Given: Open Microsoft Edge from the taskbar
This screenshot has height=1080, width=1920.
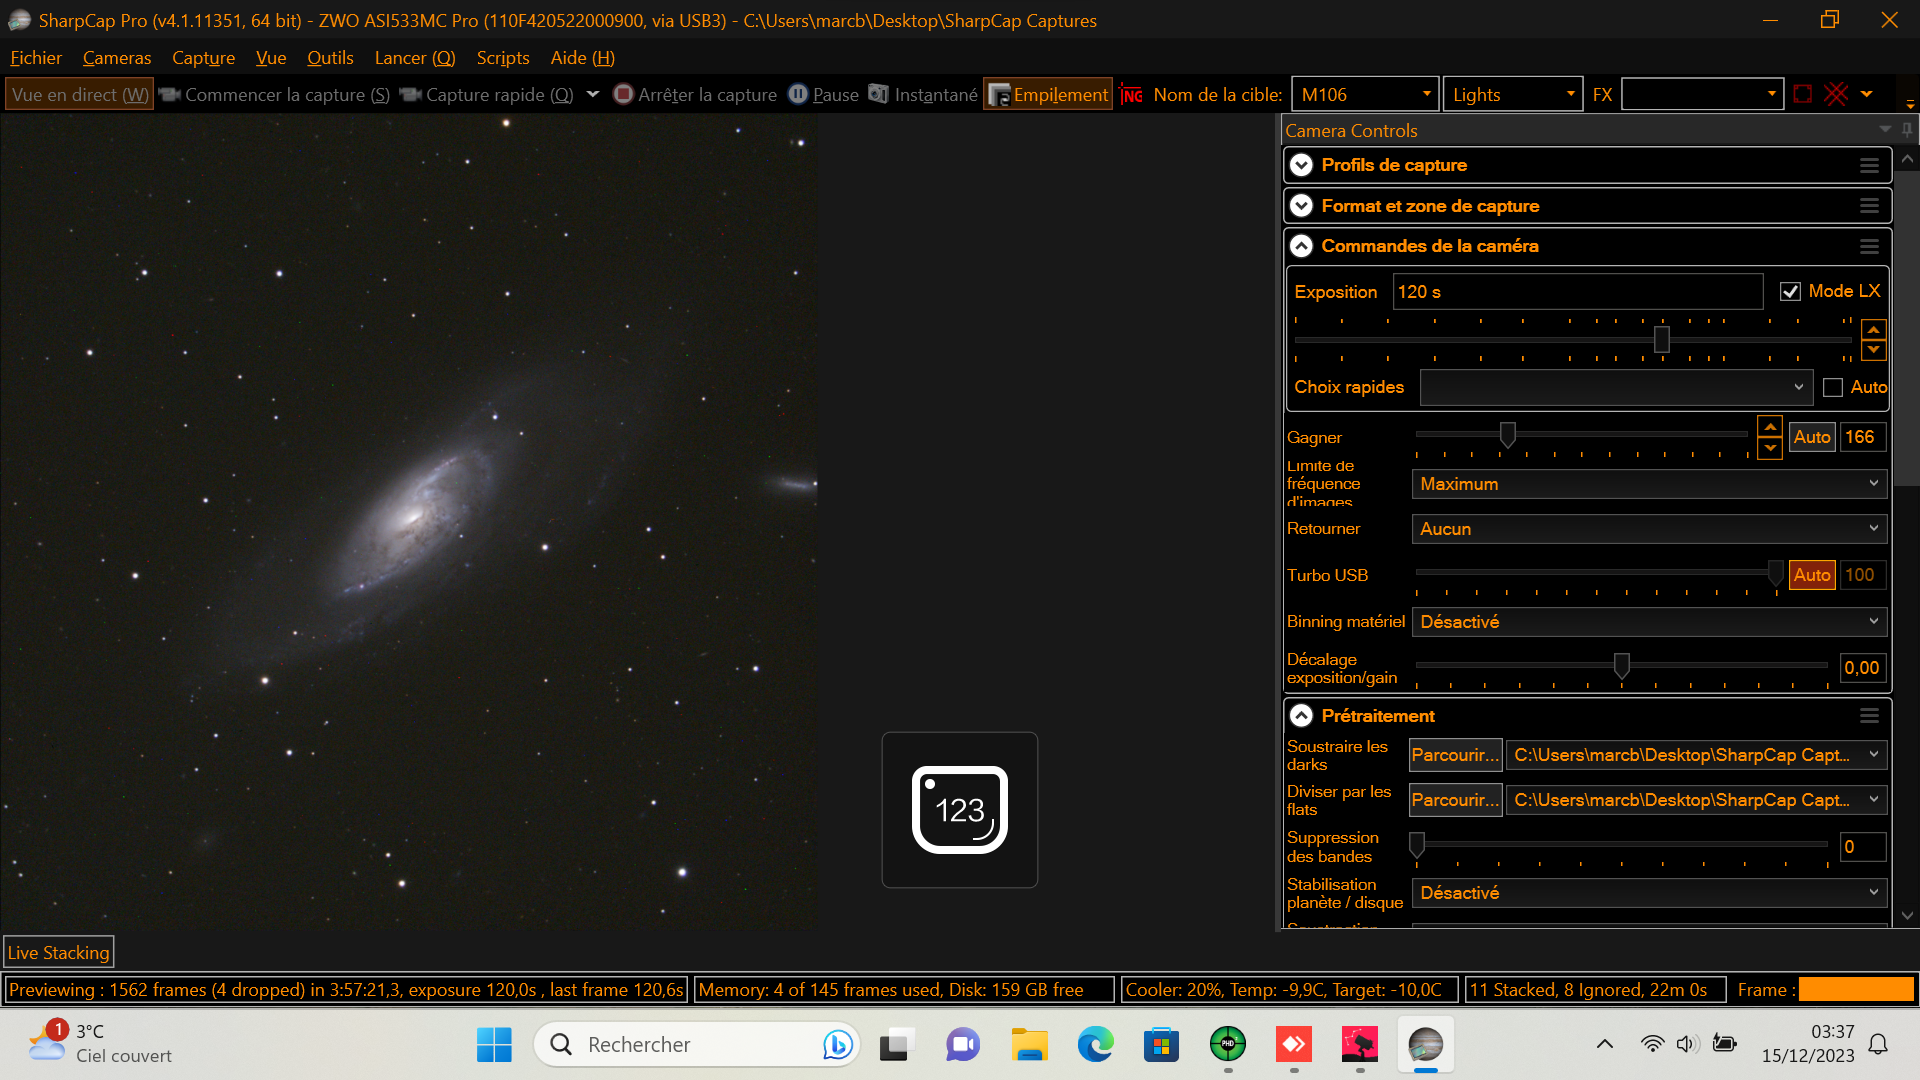Looking at the screenshot, I should (x=1095, y=1045).
